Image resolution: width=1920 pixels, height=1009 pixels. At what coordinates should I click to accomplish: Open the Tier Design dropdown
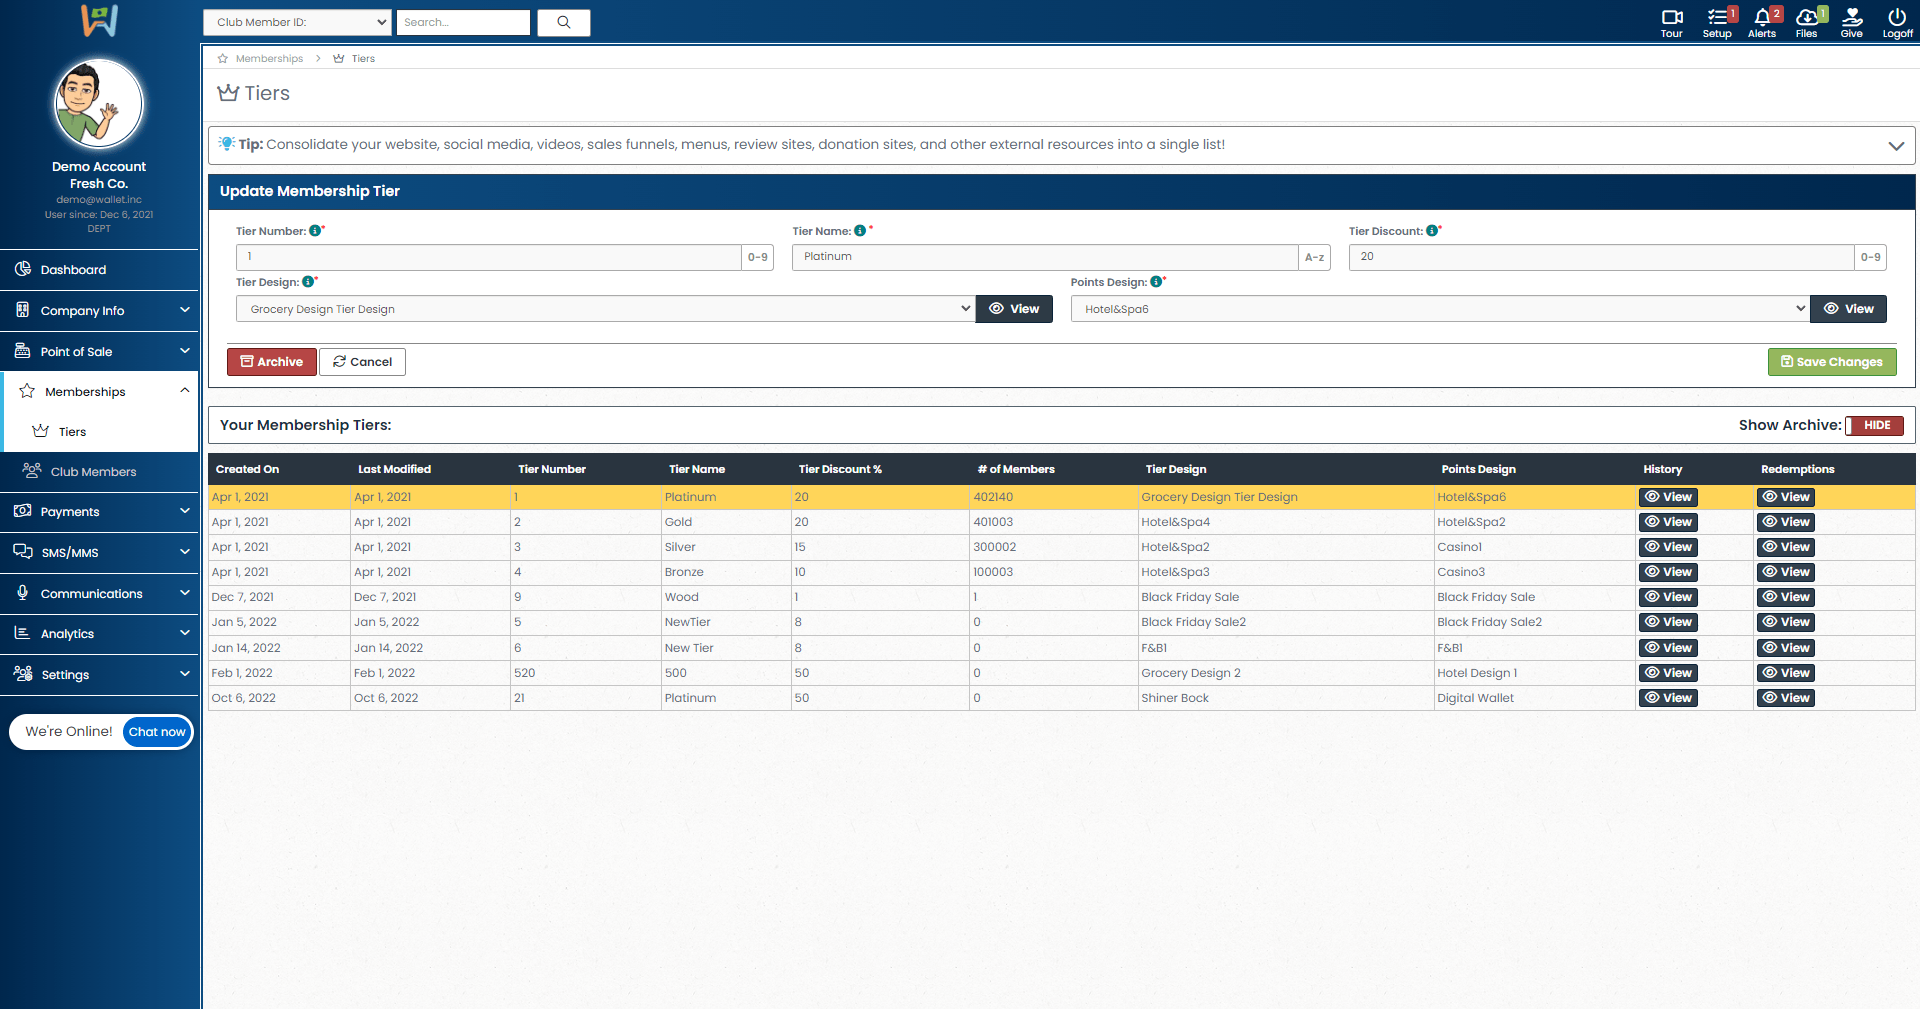(604, 309)
